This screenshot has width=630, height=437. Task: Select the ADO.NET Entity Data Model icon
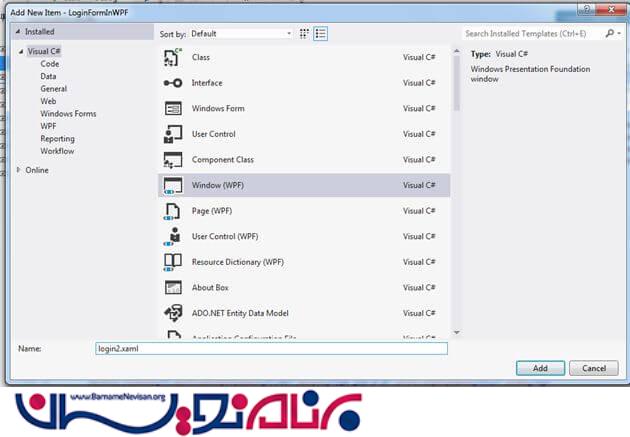[x=173, y=313]
